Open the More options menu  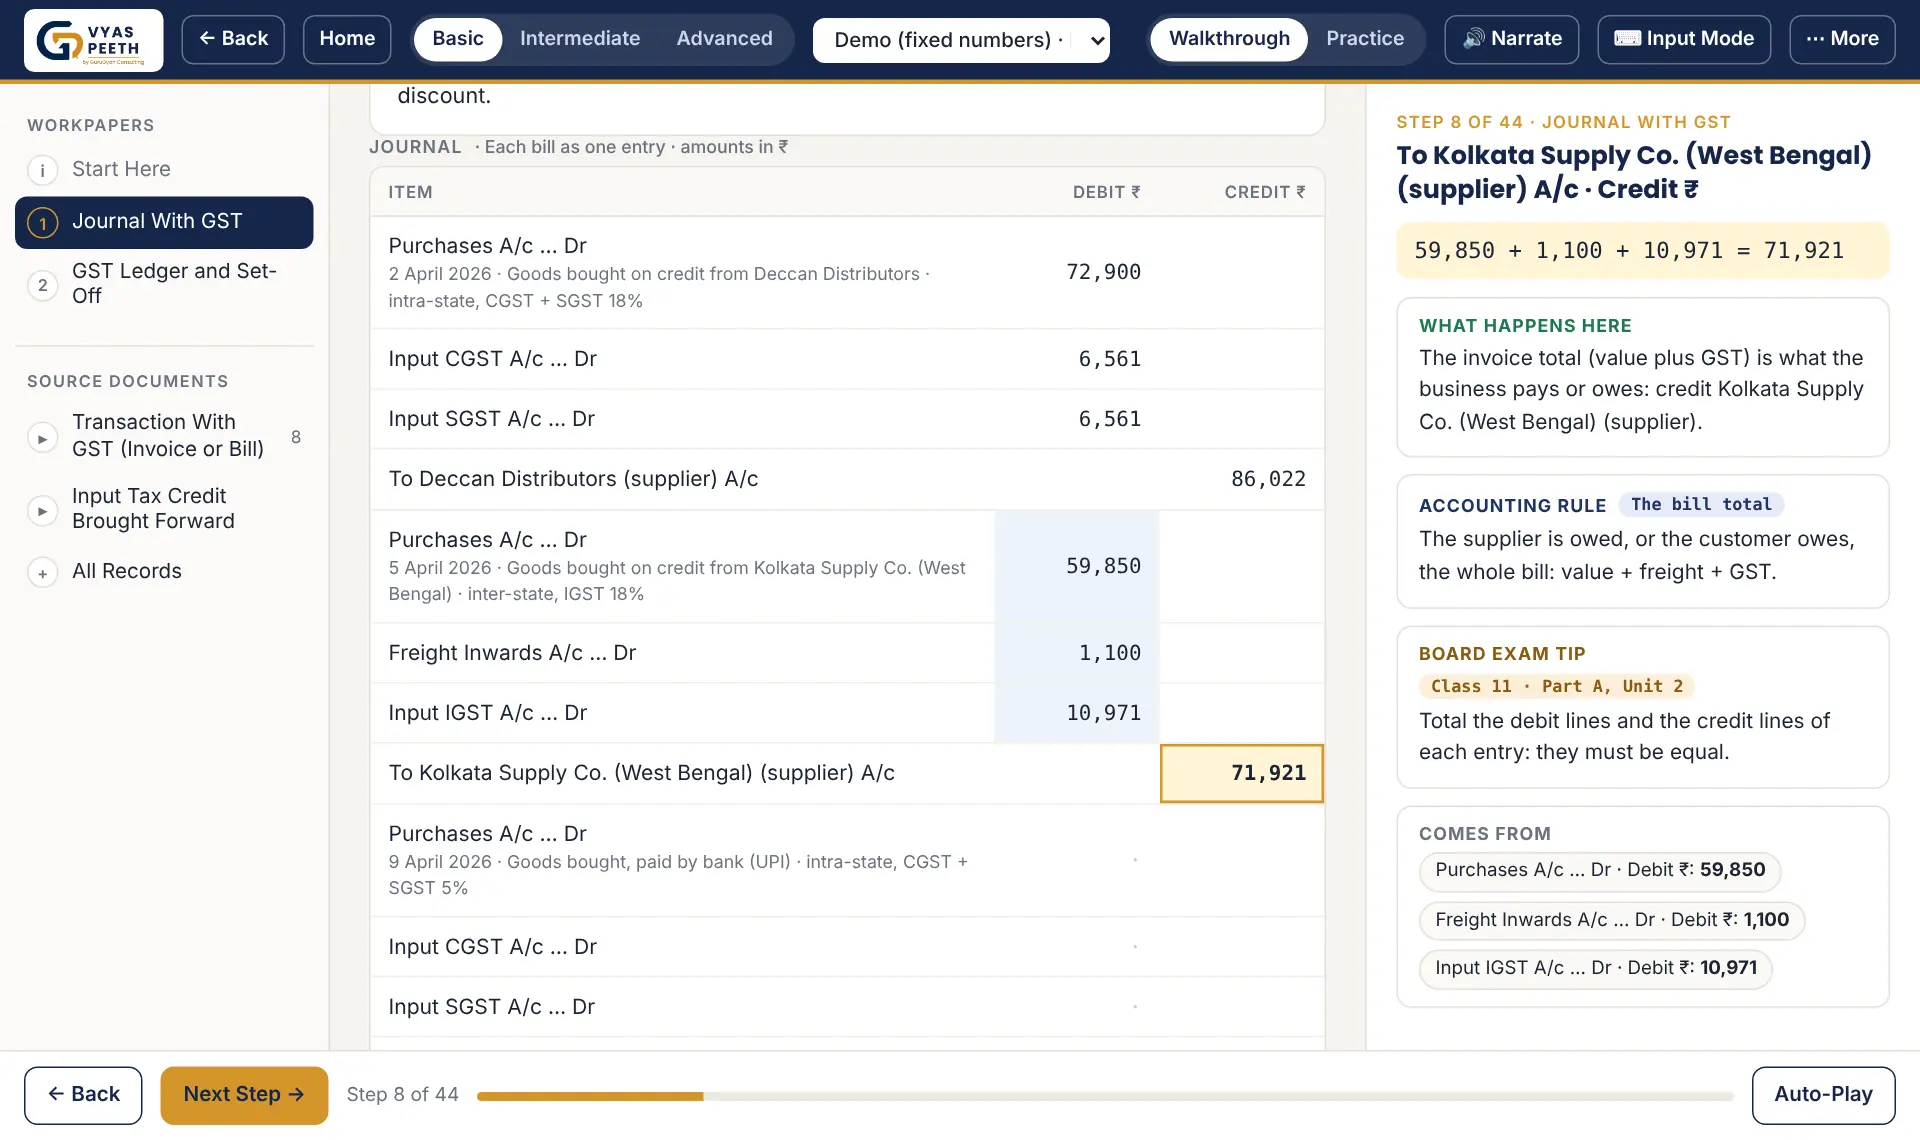1841,39
